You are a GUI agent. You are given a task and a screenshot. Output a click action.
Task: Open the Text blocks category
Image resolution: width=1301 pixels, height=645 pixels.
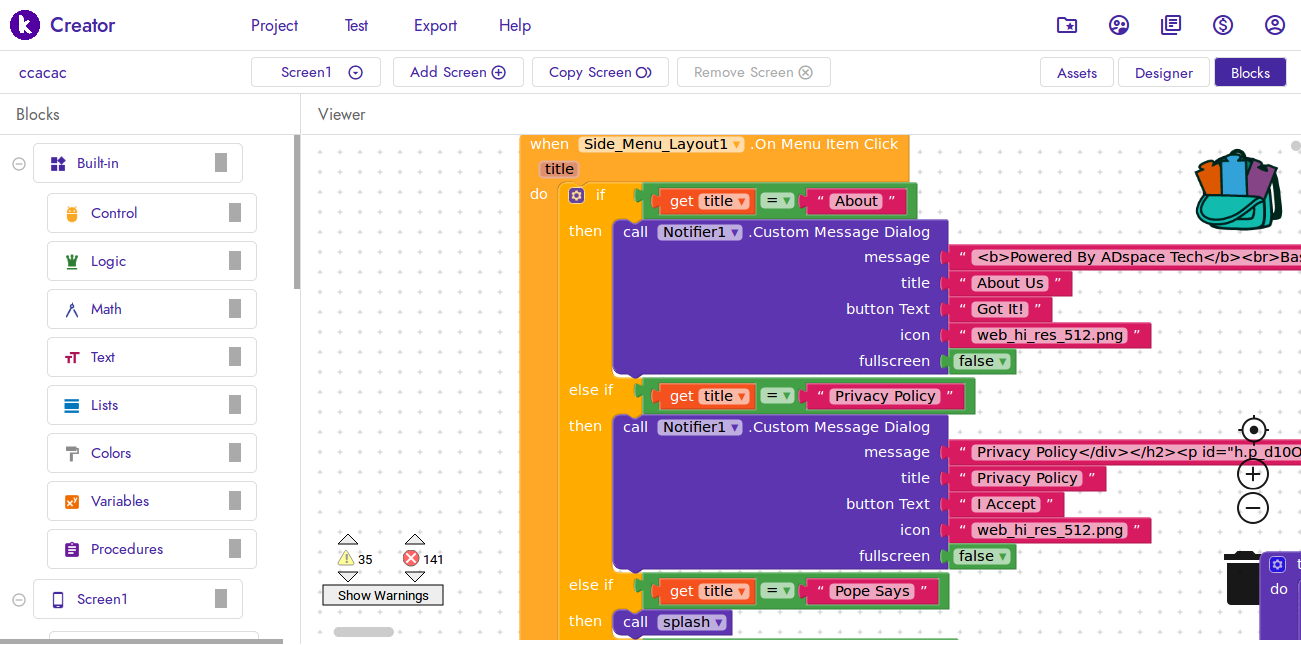tap(152, 357)
